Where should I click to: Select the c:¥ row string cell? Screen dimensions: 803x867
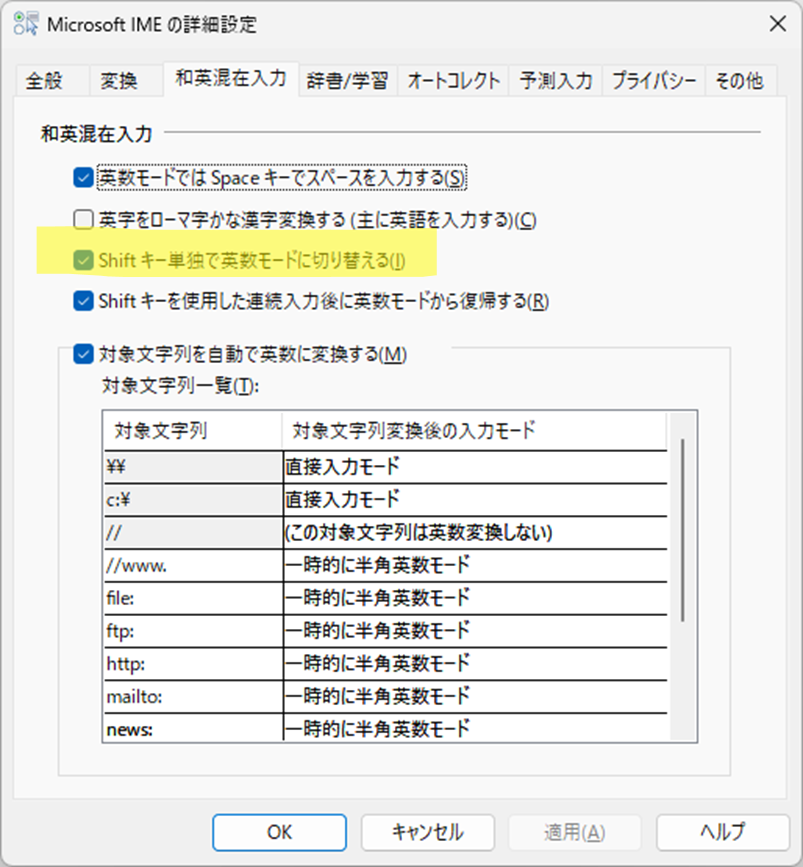point(194,500)
